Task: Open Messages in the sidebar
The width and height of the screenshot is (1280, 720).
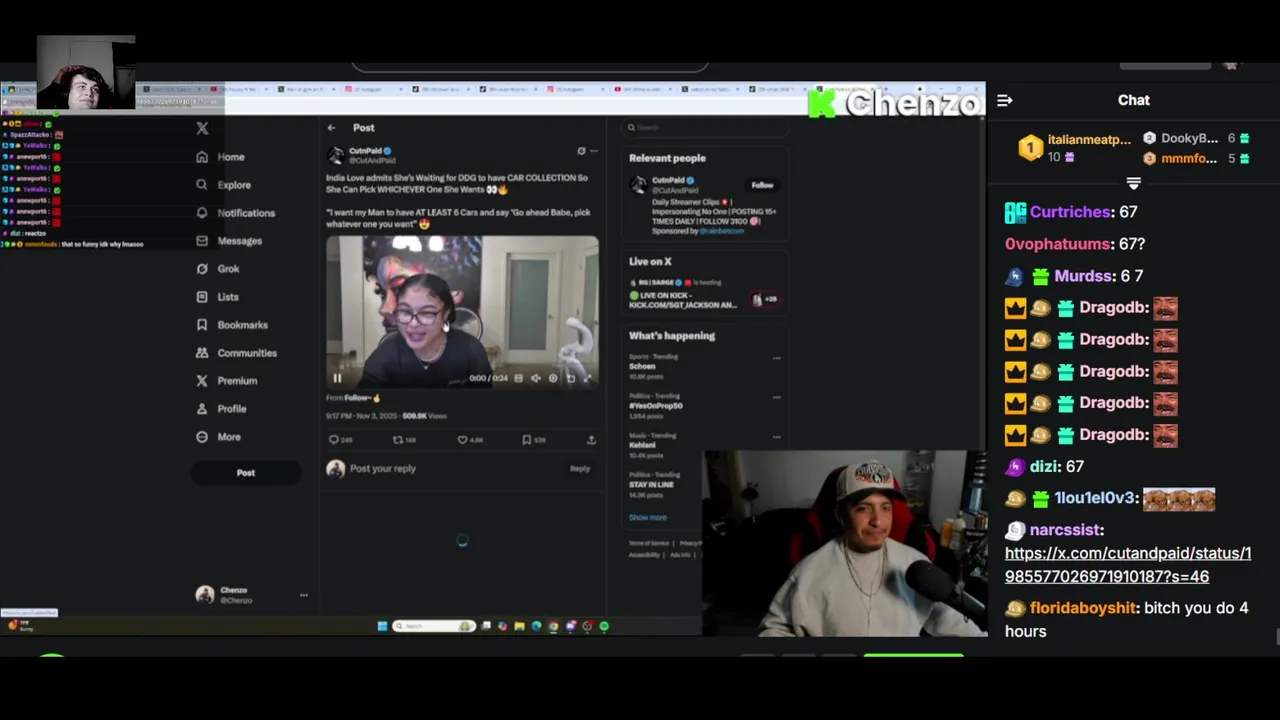Action: [x=229, y=241]
